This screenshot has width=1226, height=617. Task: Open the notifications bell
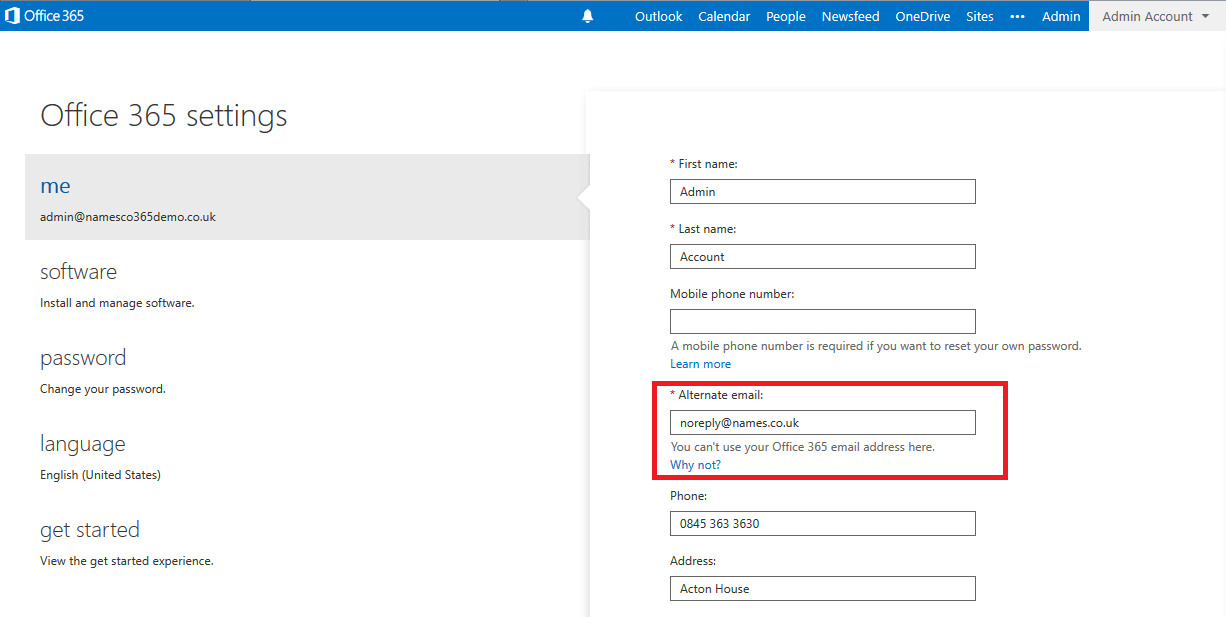coord(587,16)
